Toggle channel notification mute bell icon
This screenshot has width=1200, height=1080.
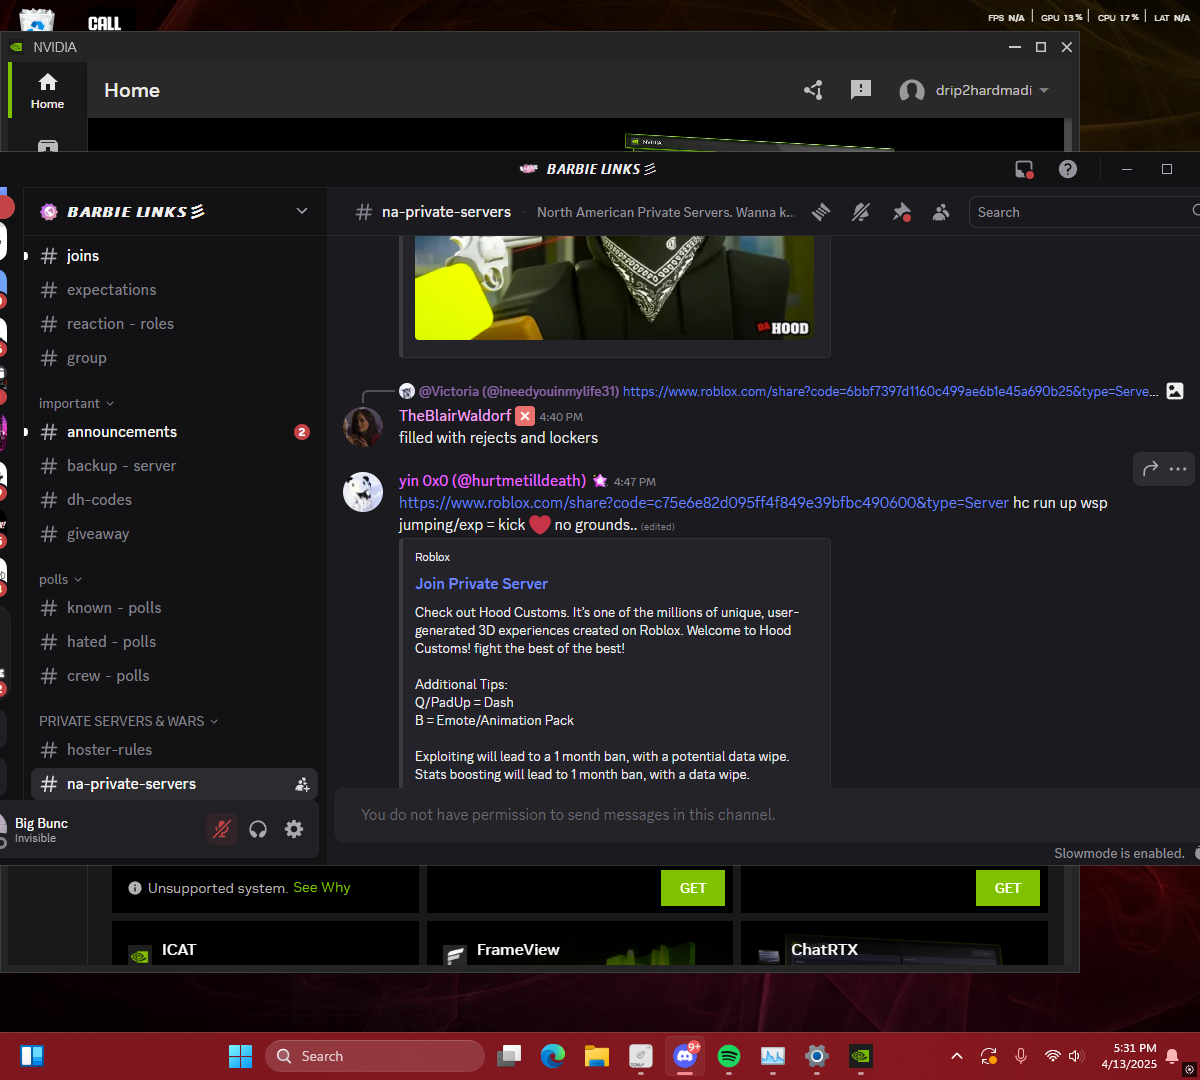tap(861, 212)
